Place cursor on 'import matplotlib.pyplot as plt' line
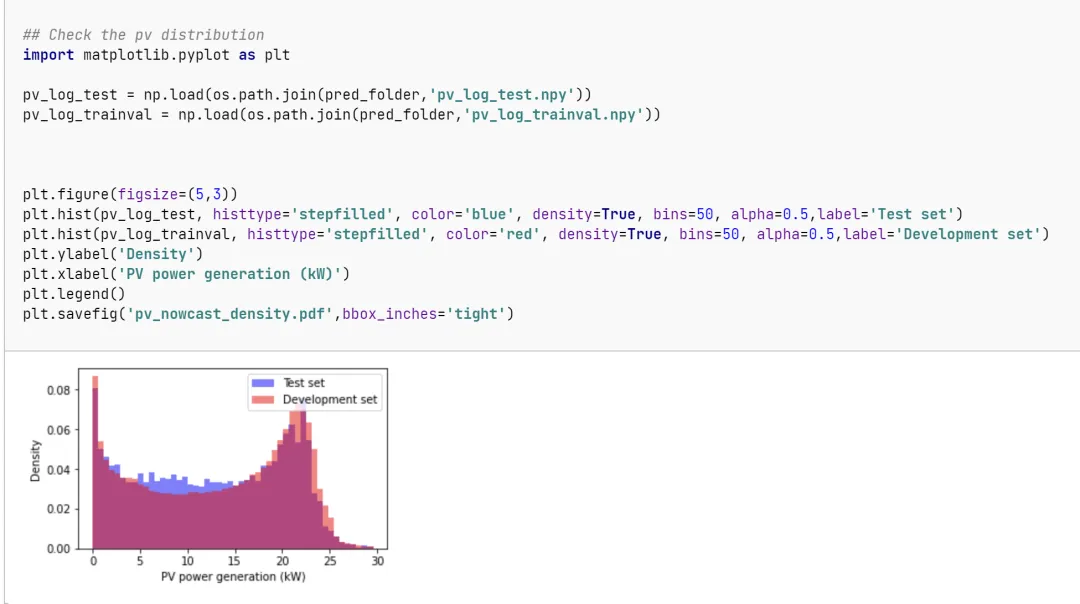 coord(156,54)
